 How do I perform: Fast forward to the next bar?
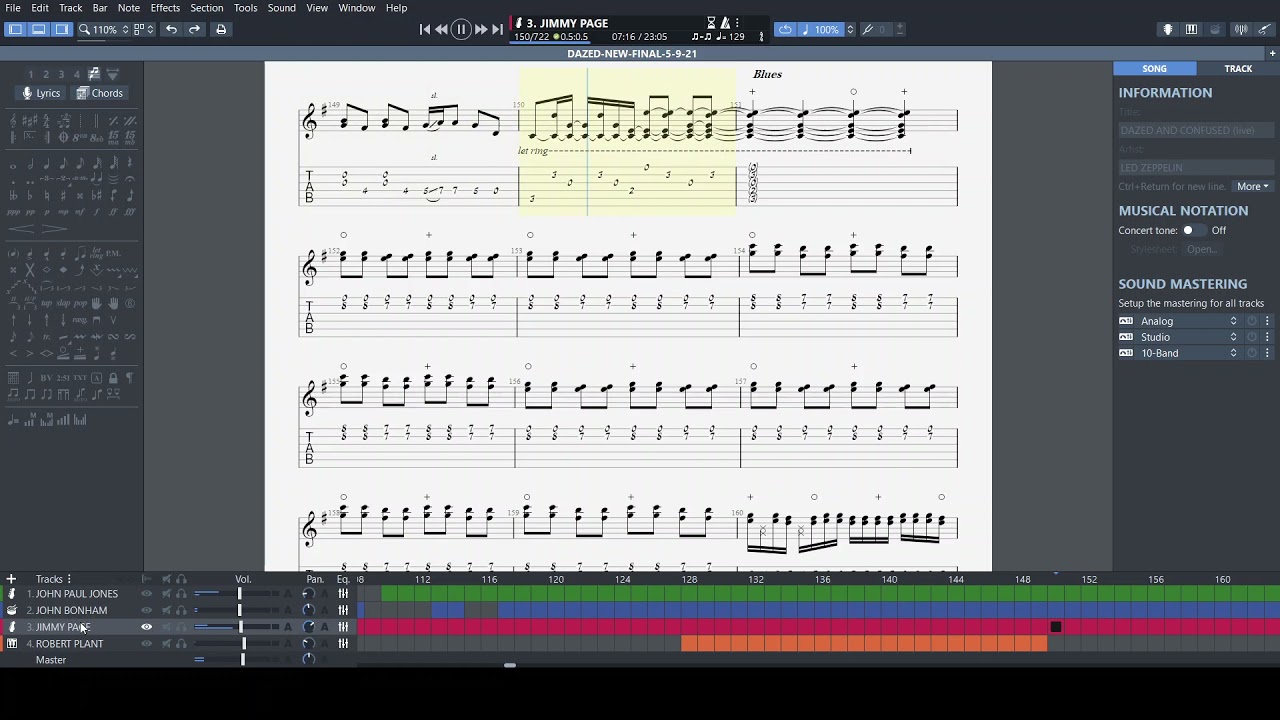481,29
